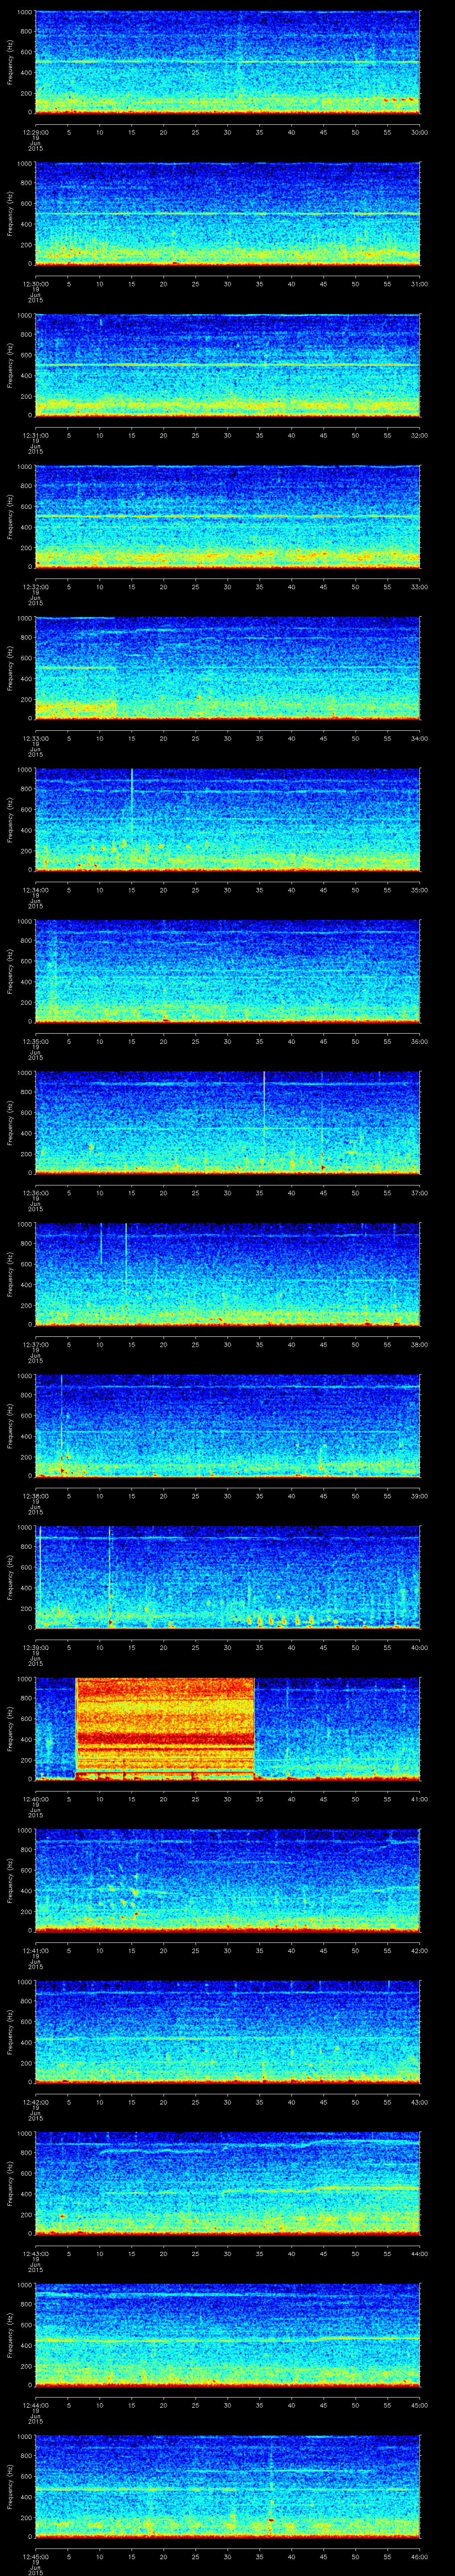The width and height of the screenshot is (455, 2576).
Task: Click the '12:41:00' start time label
Action: pyautogui.click(x=35, y=1950)
